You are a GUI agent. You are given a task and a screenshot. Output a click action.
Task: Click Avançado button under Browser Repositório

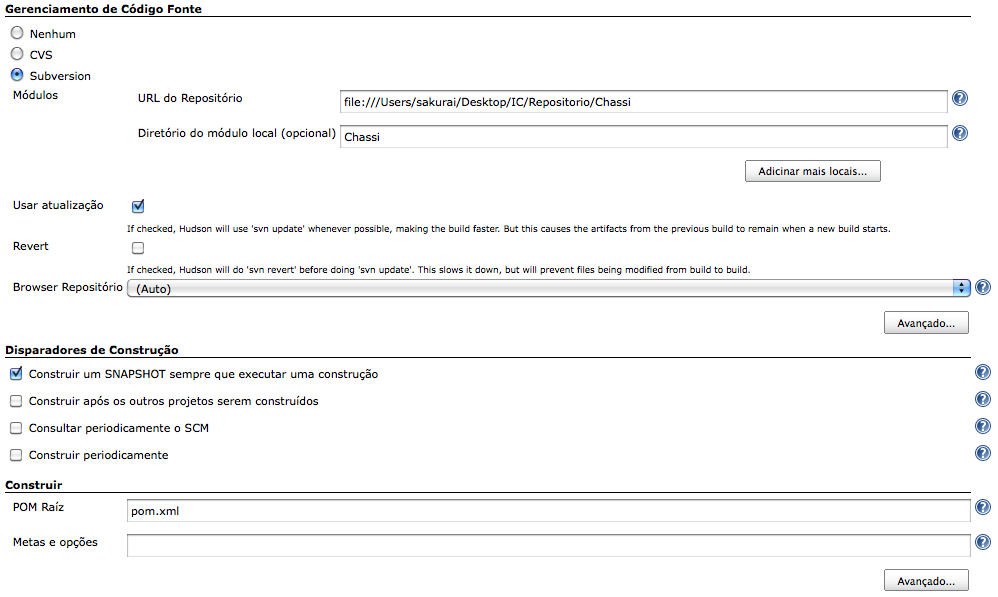(x=926, y=323)
